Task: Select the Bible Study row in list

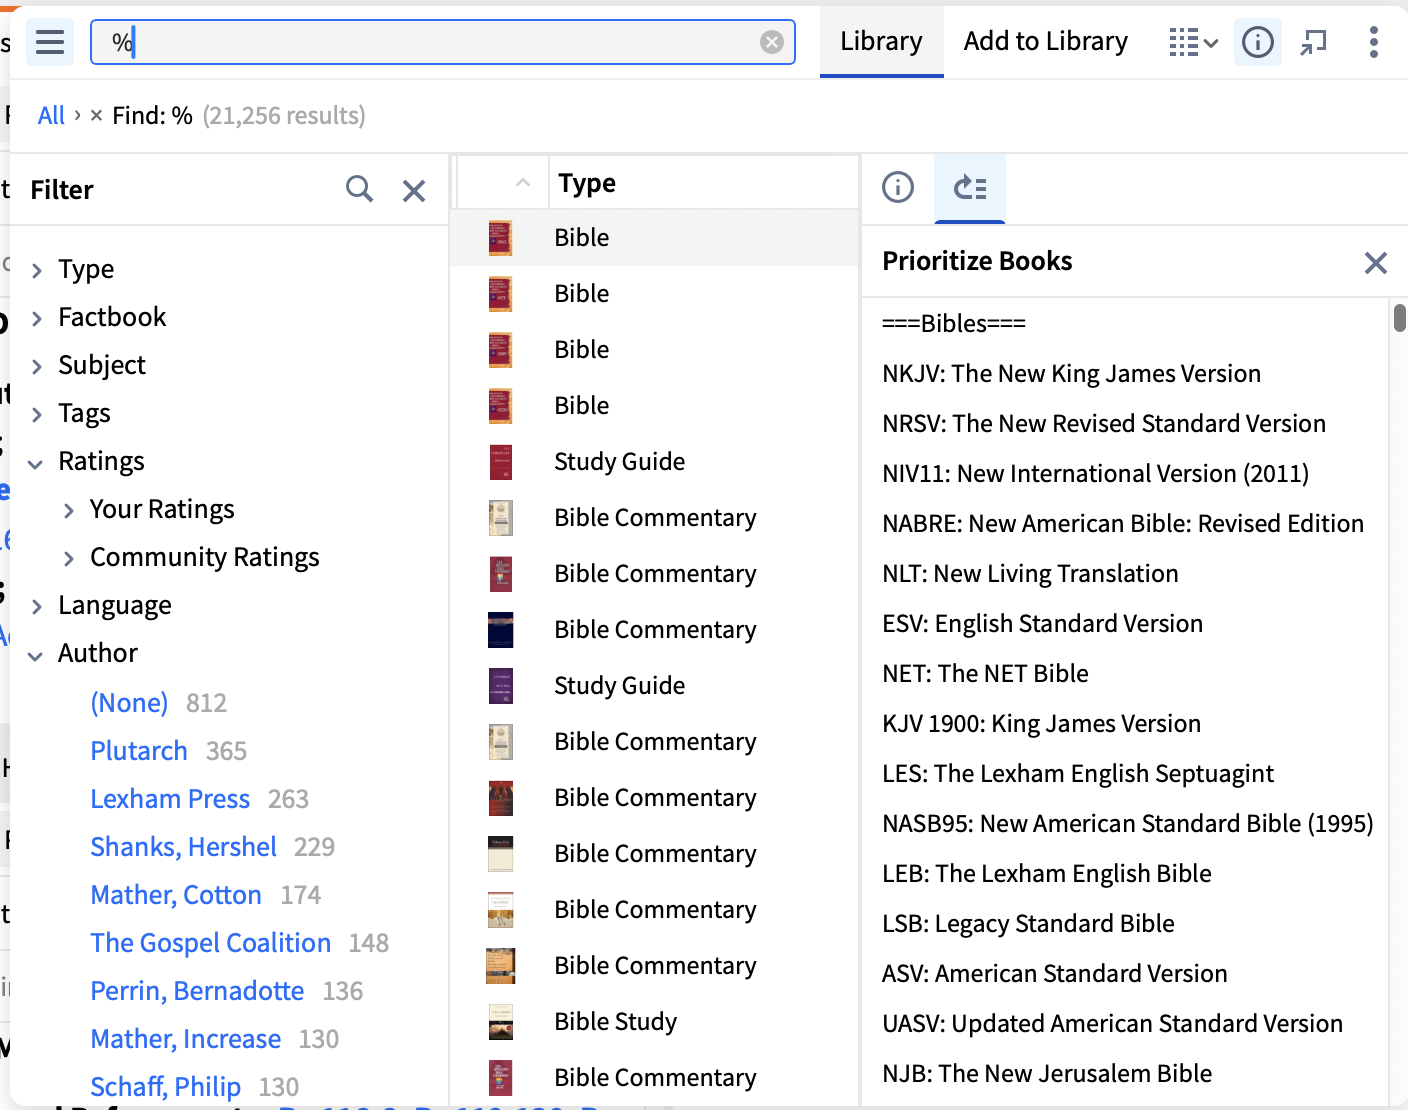Action: click(655, 1022)
